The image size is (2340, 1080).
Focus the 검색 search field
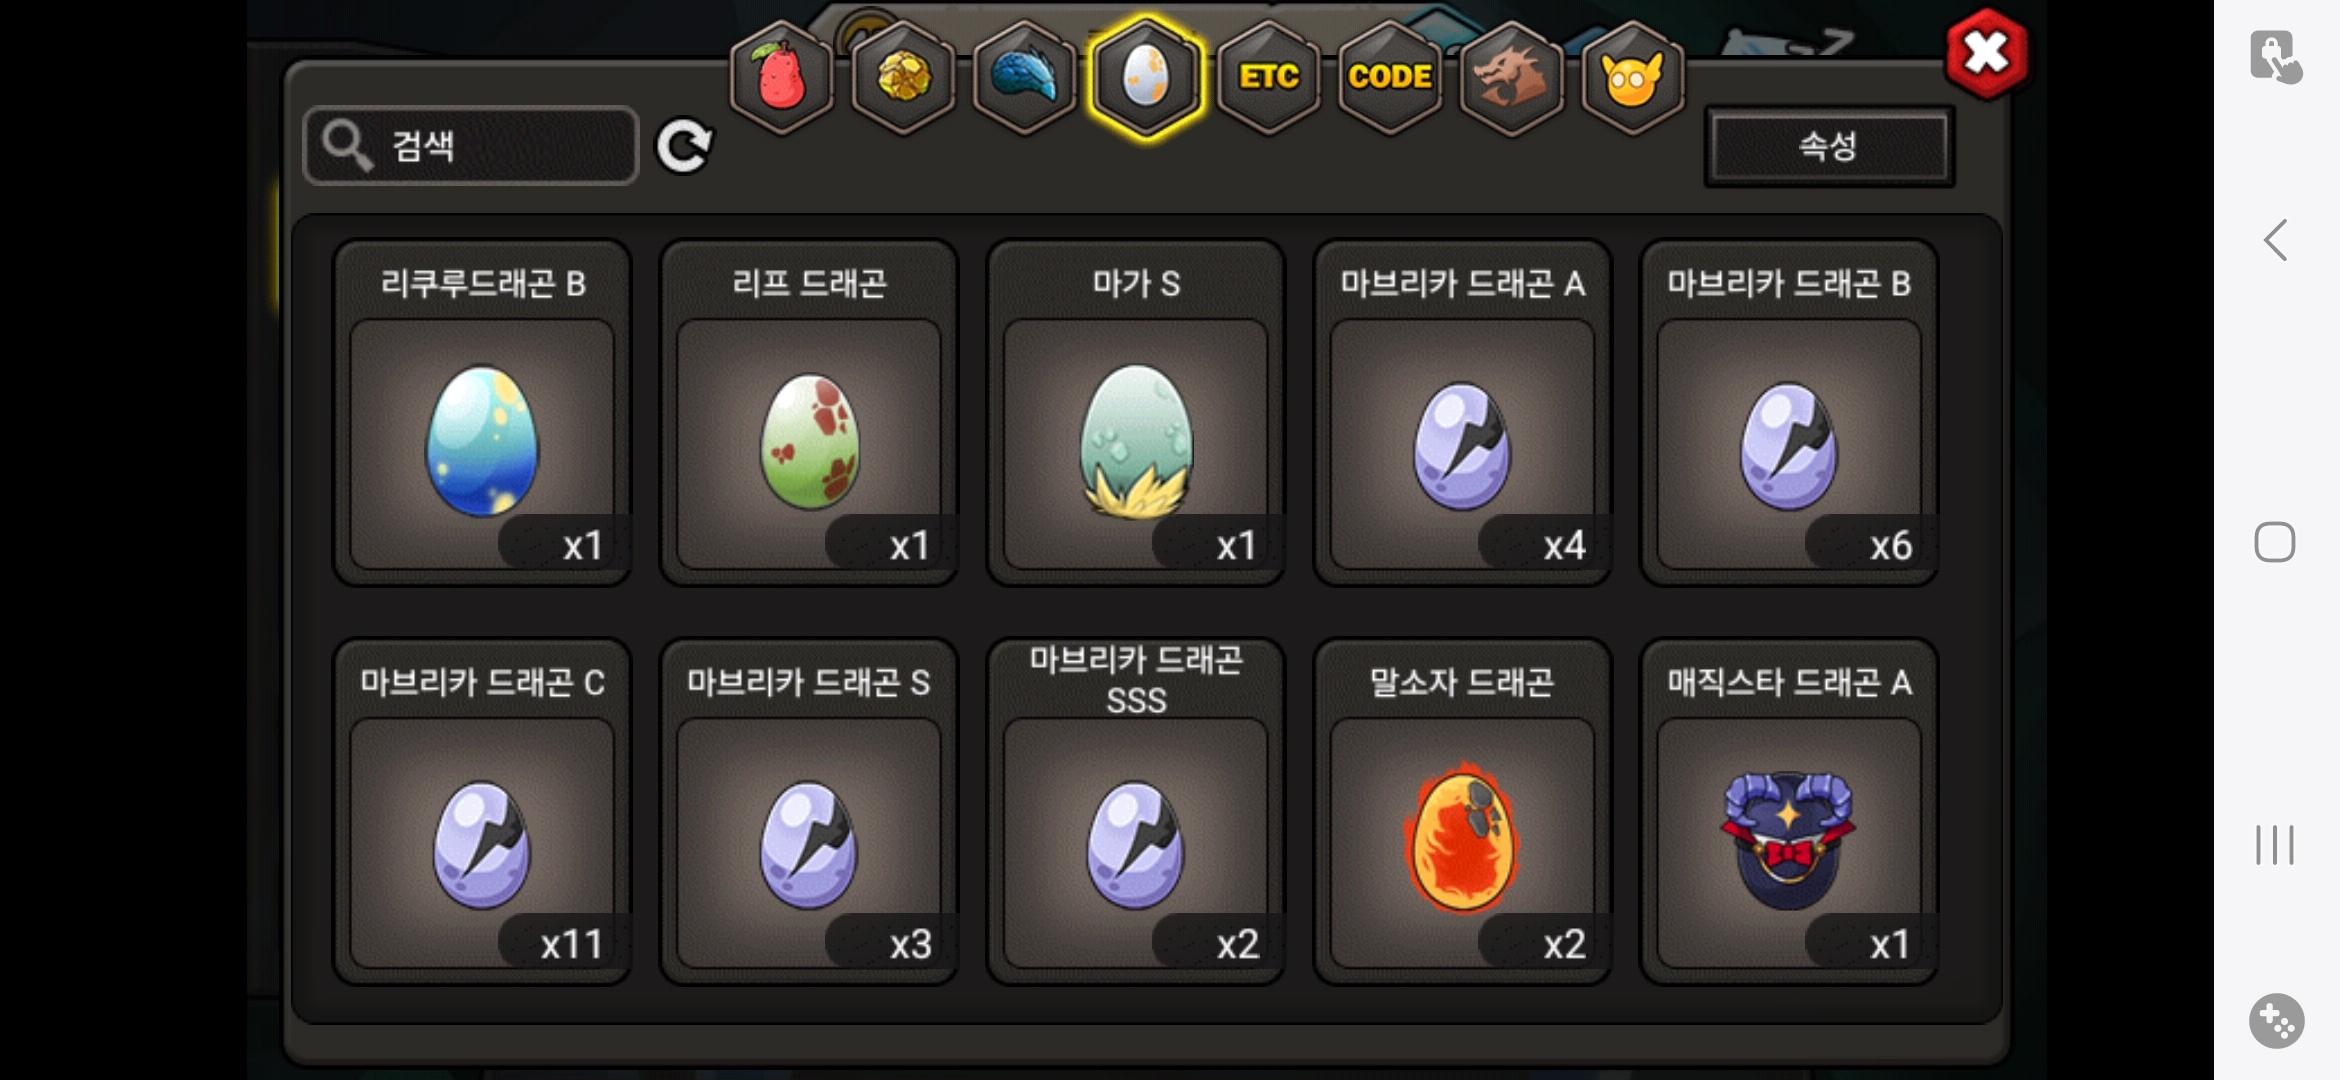pyautogui.click(x=471, y=146)
